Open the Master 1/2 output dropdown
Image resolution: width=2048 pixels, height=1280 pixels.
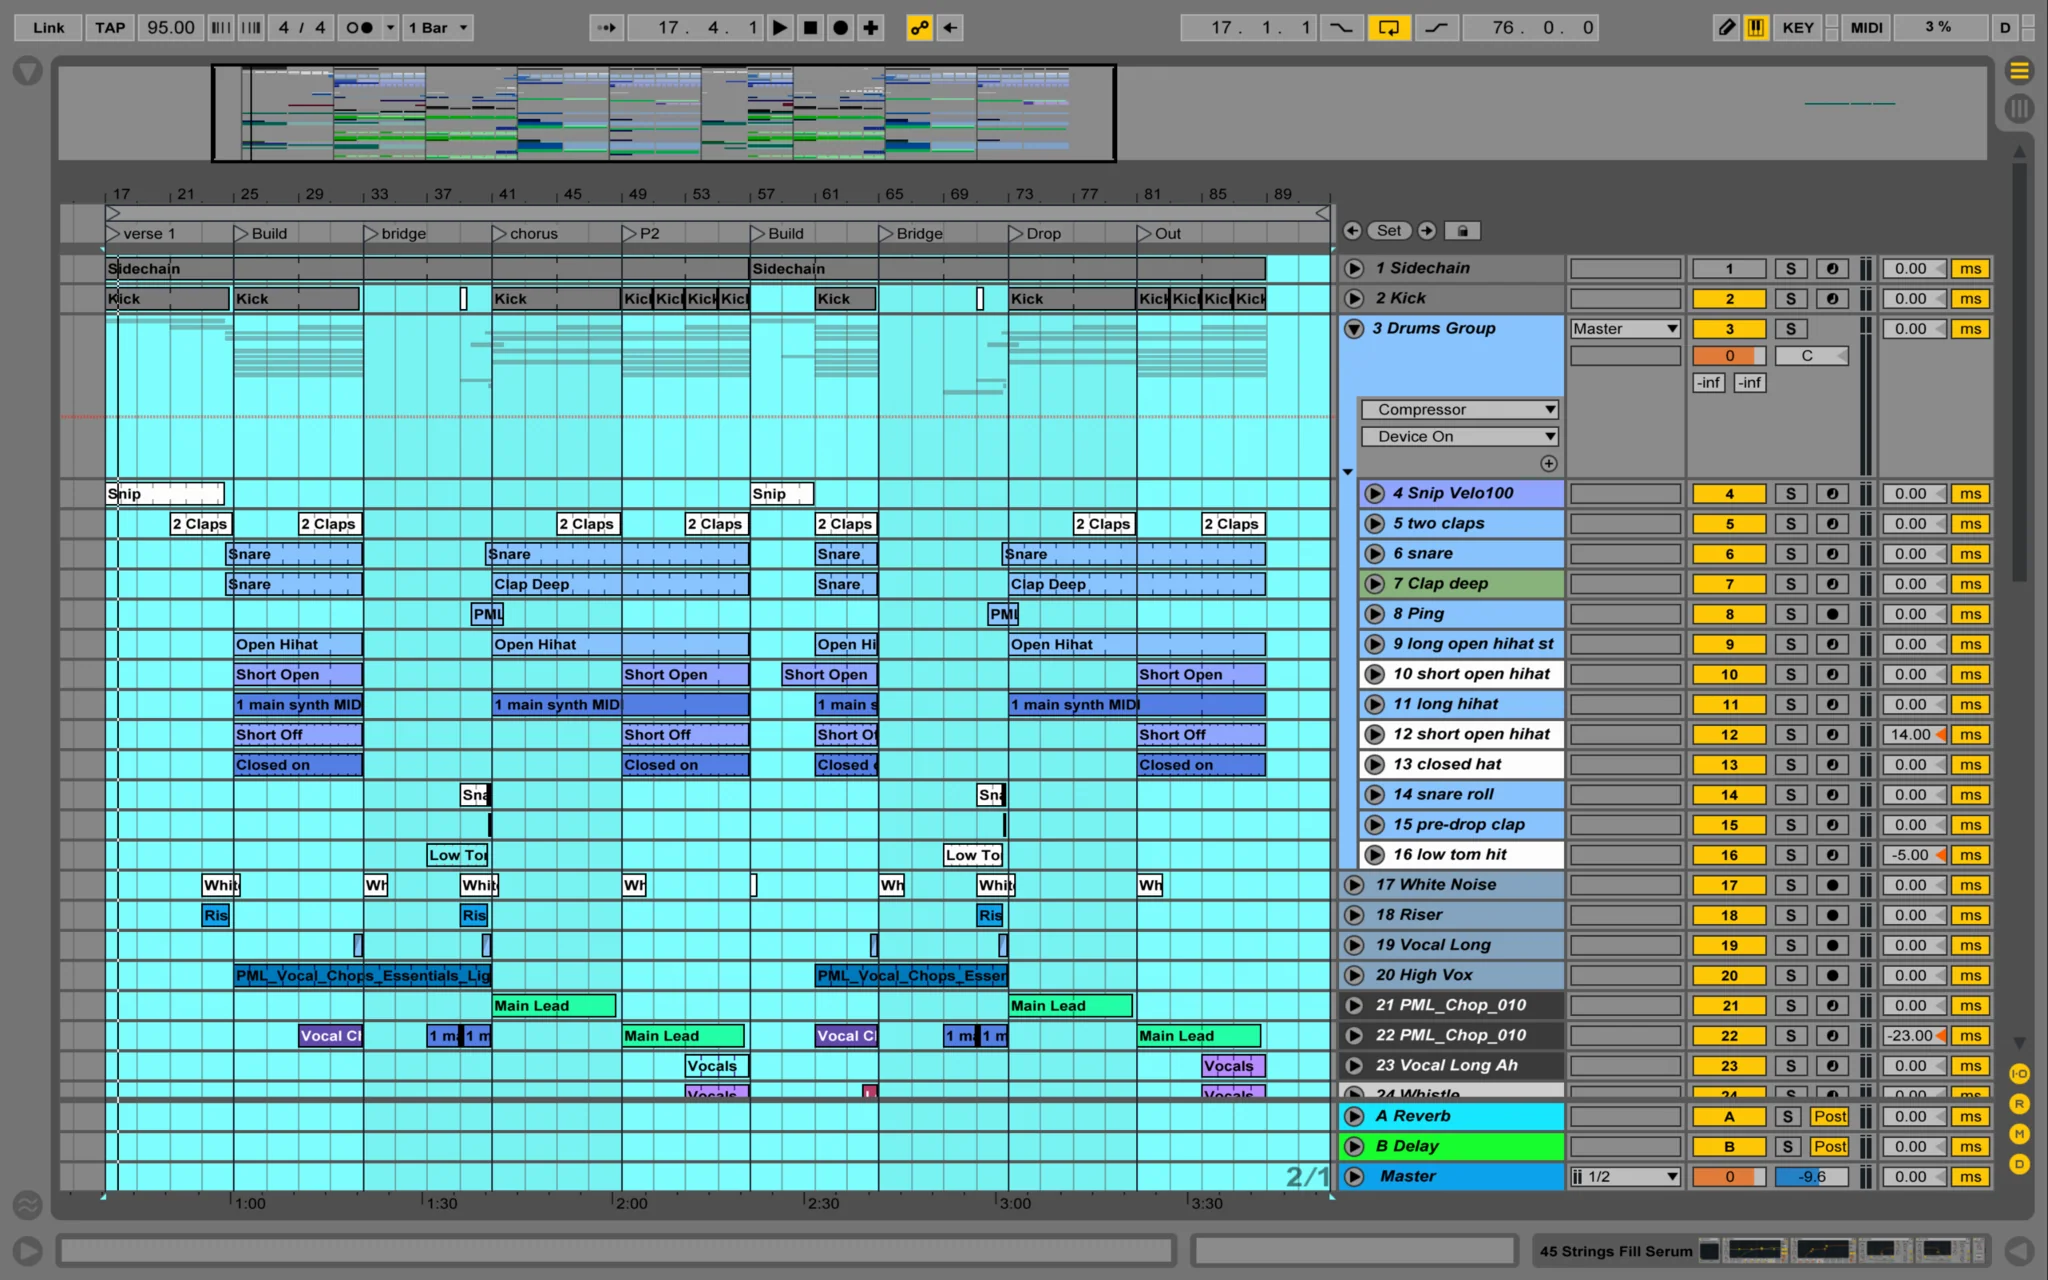point(1625,1177)
